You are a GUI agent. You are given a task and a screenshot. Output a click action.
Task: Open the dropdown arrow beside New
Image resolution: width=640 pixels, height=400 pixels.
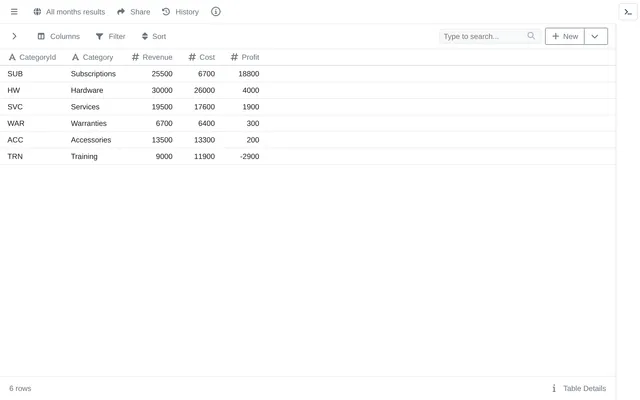596,36
